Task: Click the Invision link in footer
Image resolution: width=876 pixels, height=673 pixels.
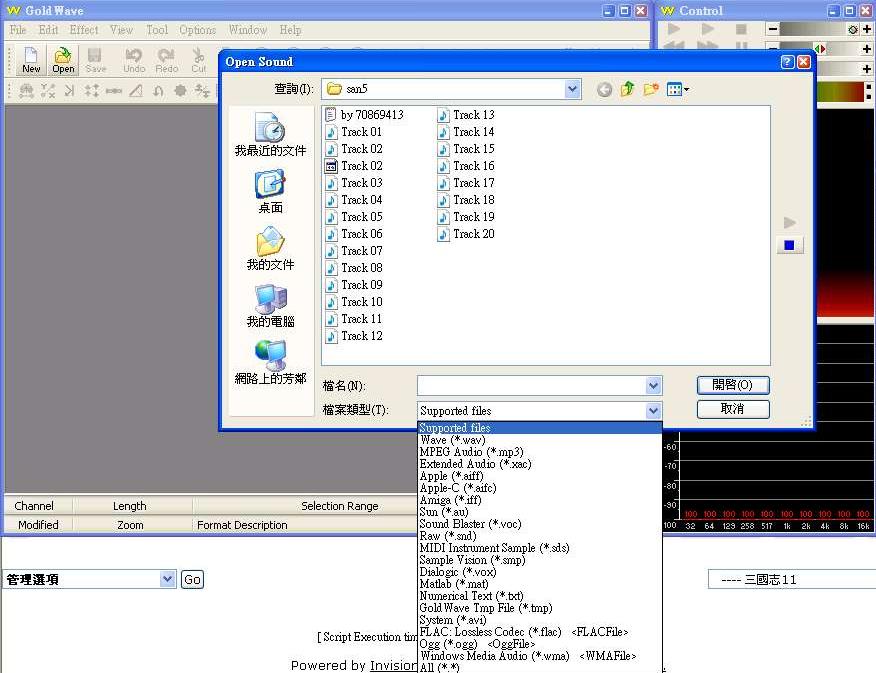Action: point(394,665)
